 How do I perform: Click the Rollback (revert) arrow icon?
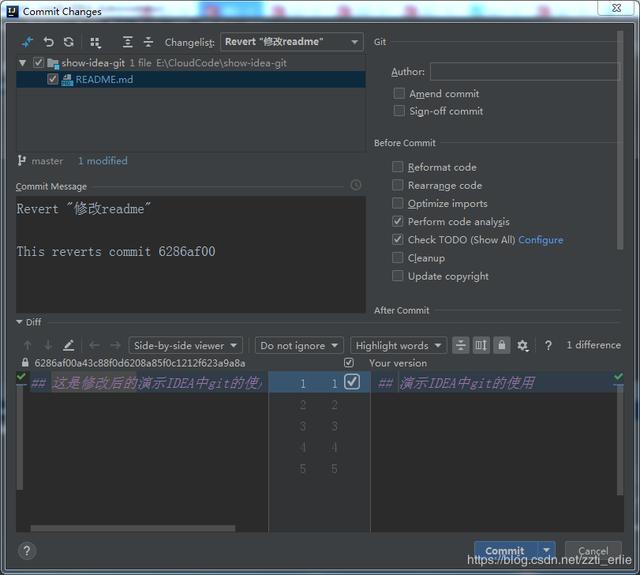pos(48,42)
